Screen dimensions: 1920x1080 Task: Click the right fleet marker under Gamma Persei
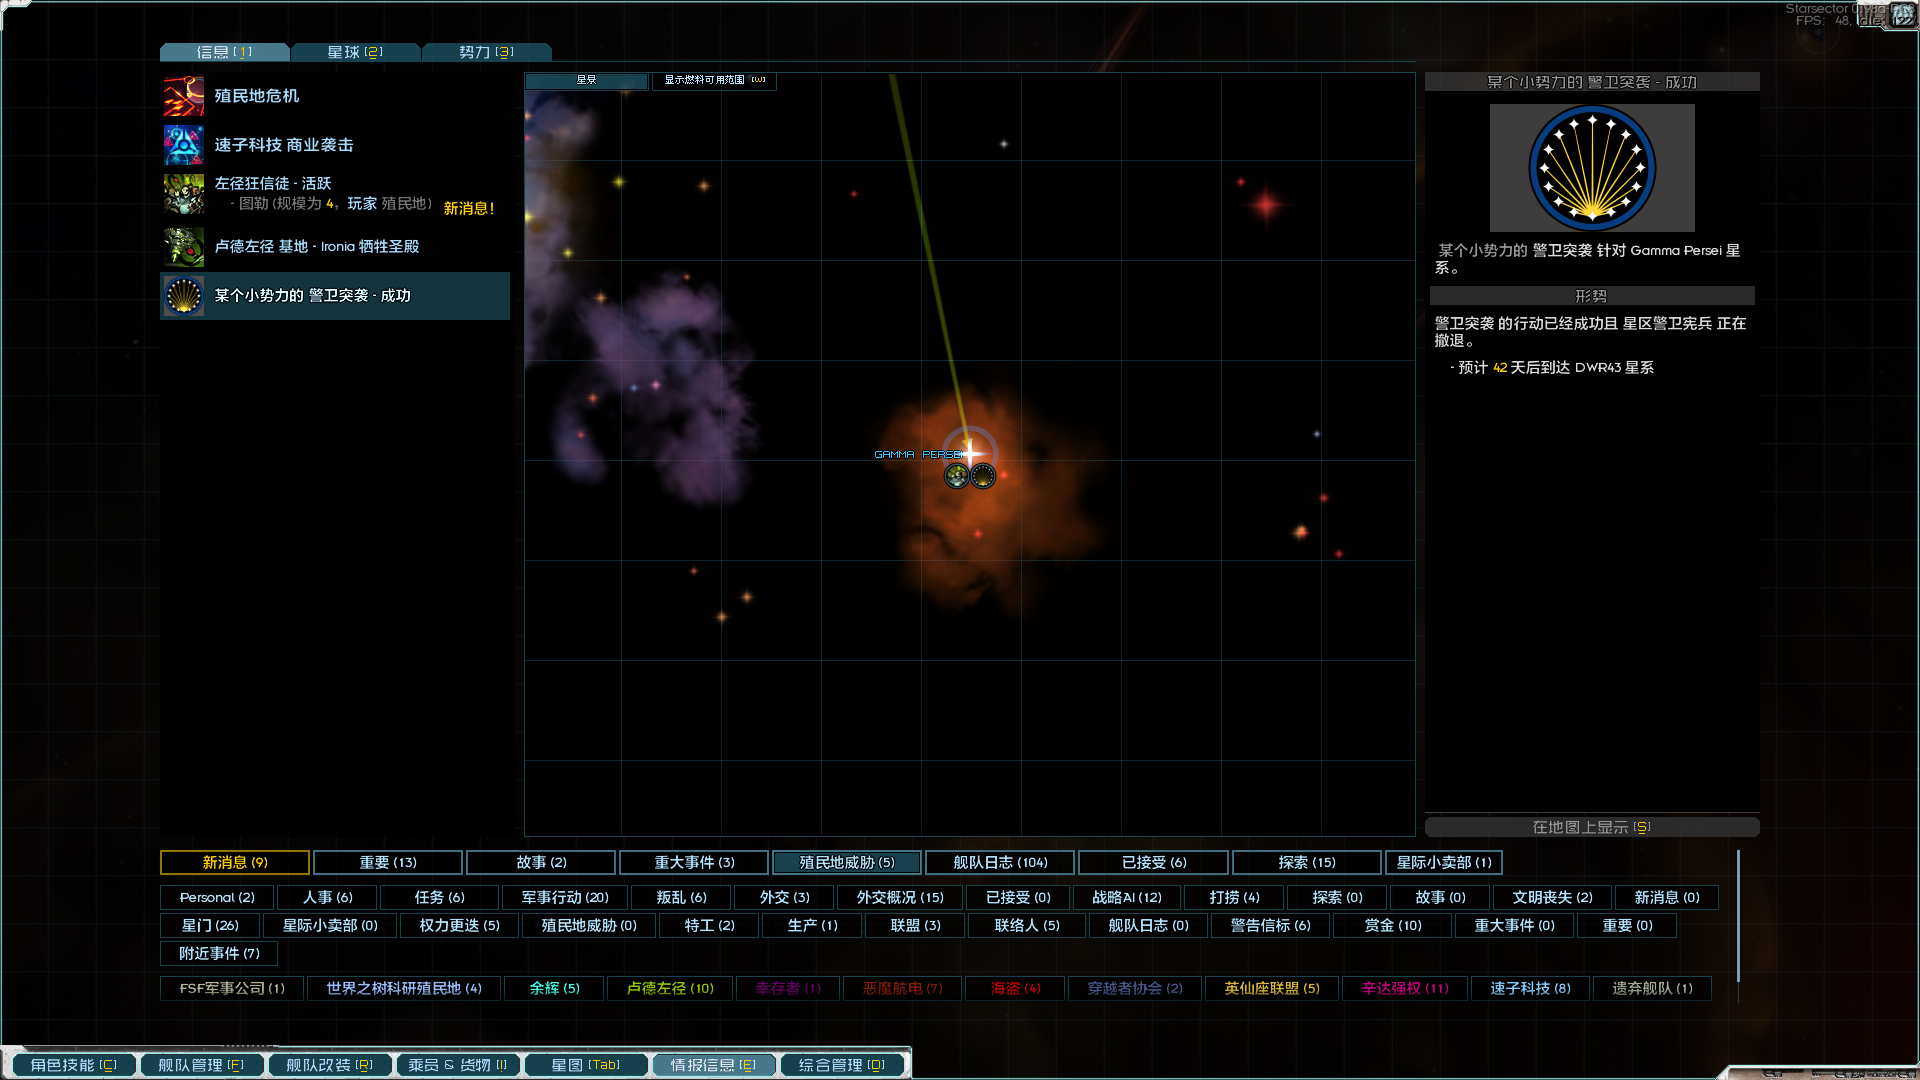pos(983,476)
